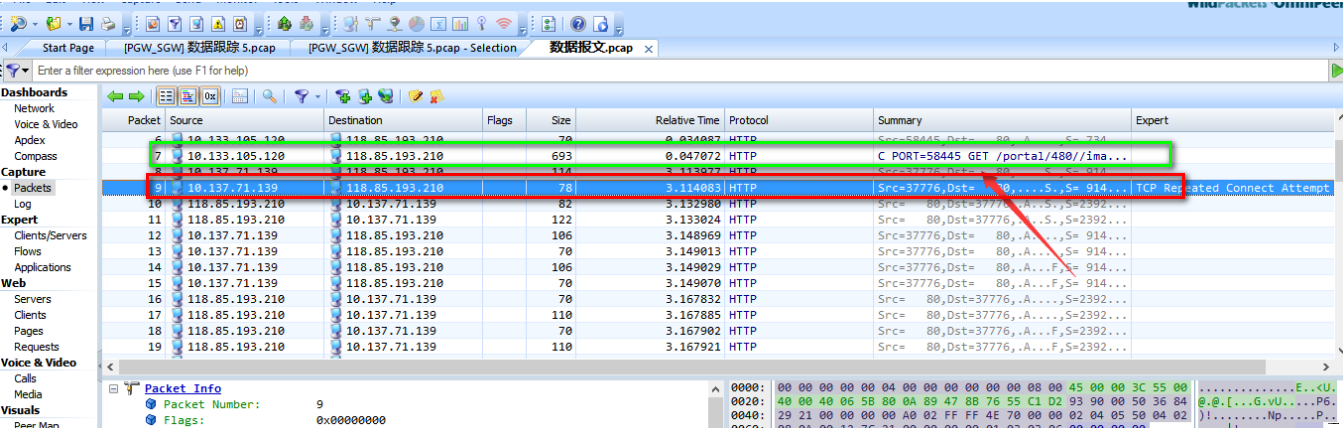Collapse the Packet Info tree node
The image size is (1343, 428).
point(113,388)
